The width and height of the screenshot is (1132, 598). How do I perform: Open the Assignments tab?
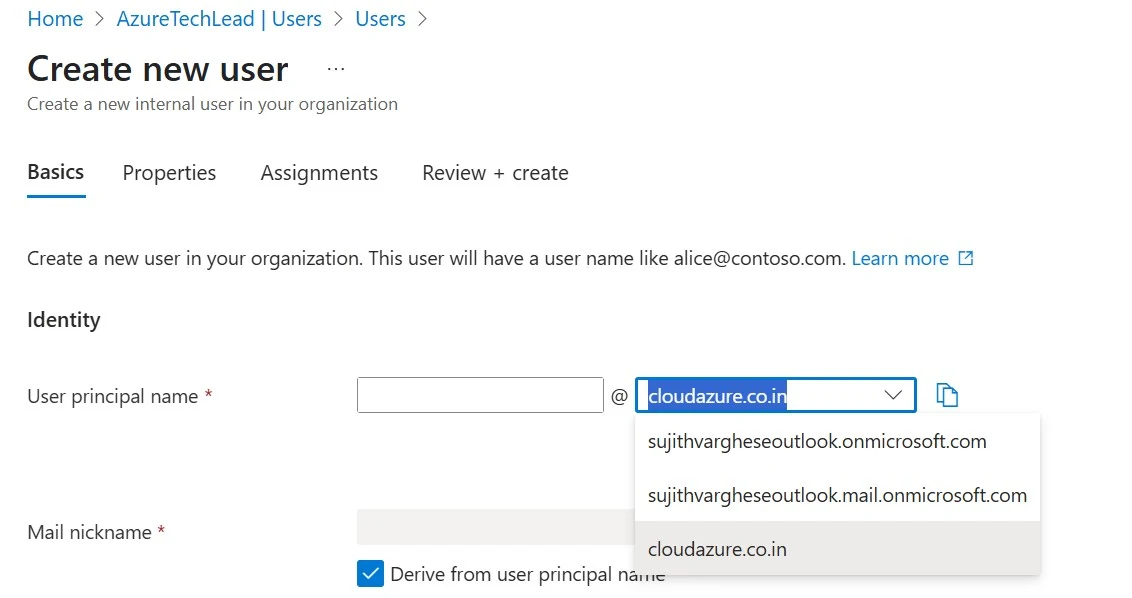(x=319, y=173)
